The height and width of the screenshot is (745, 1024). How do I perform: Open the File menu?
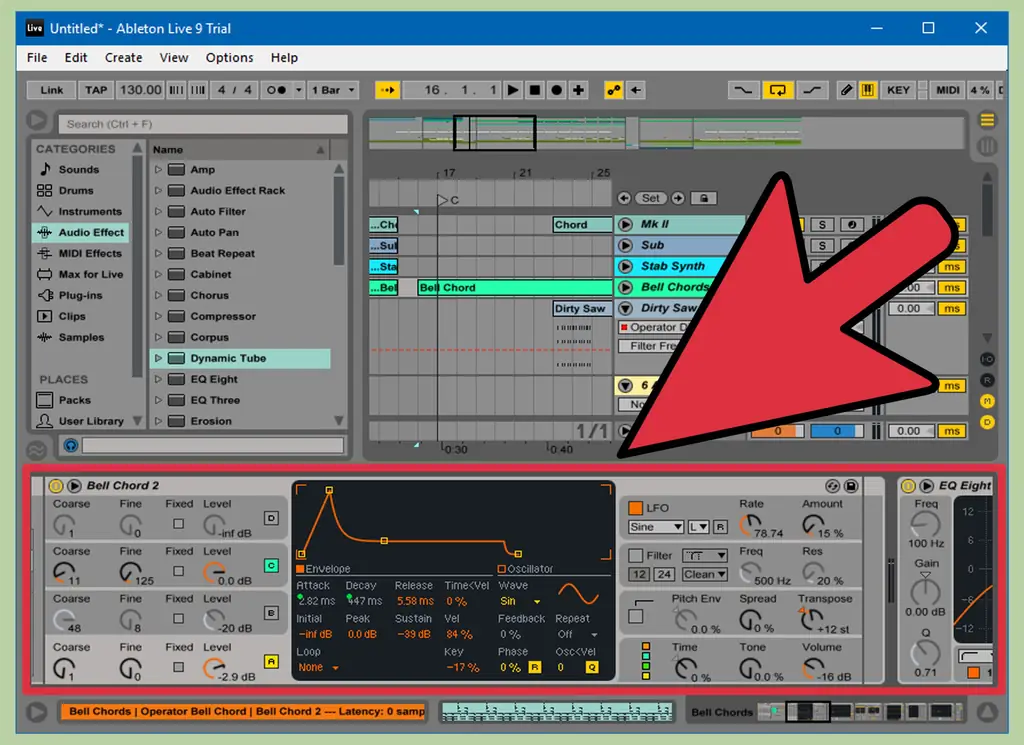37,57
